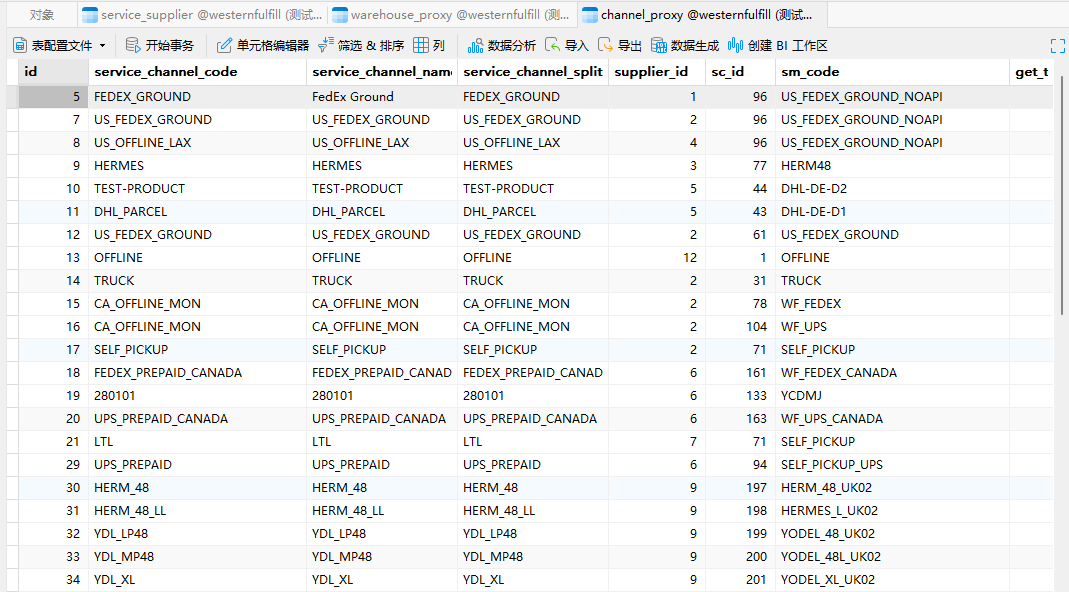The width and height of the screenshot is (1069, 592).
Task: Click the 创建 BI 工作区 label
Action: coord(787,46)
